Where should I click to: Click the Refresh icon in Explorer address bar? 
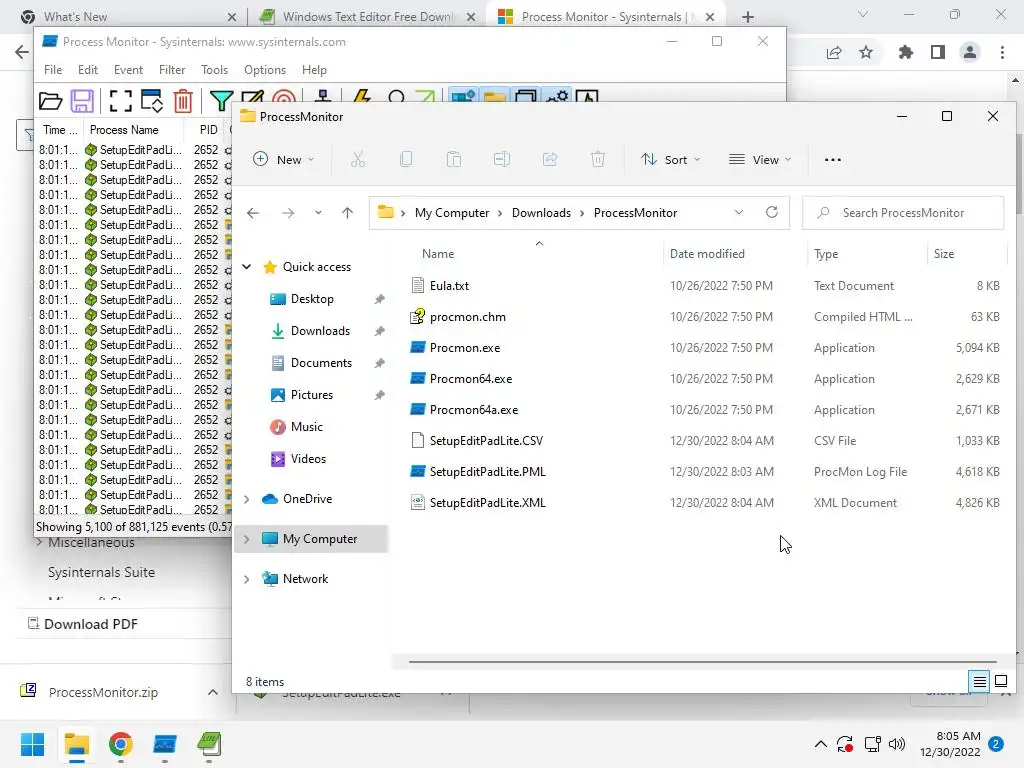[x=772, y=212]
